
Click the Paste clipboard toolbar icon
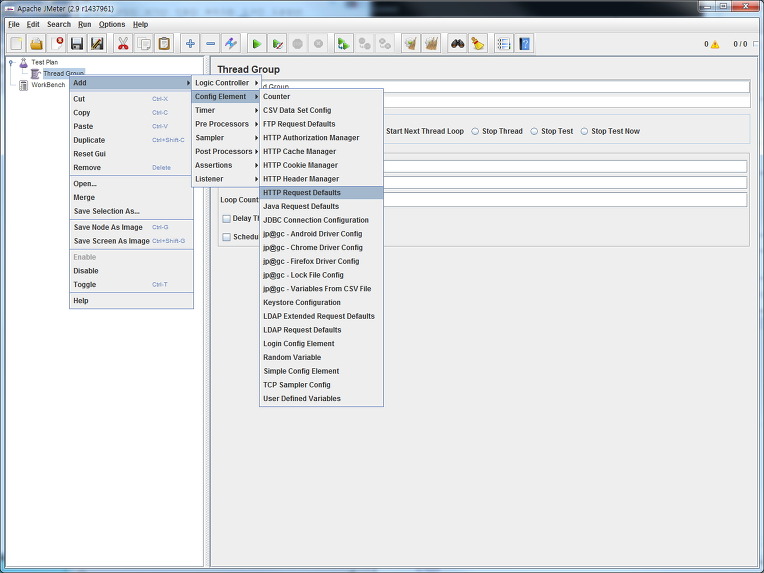pos(164,44)
